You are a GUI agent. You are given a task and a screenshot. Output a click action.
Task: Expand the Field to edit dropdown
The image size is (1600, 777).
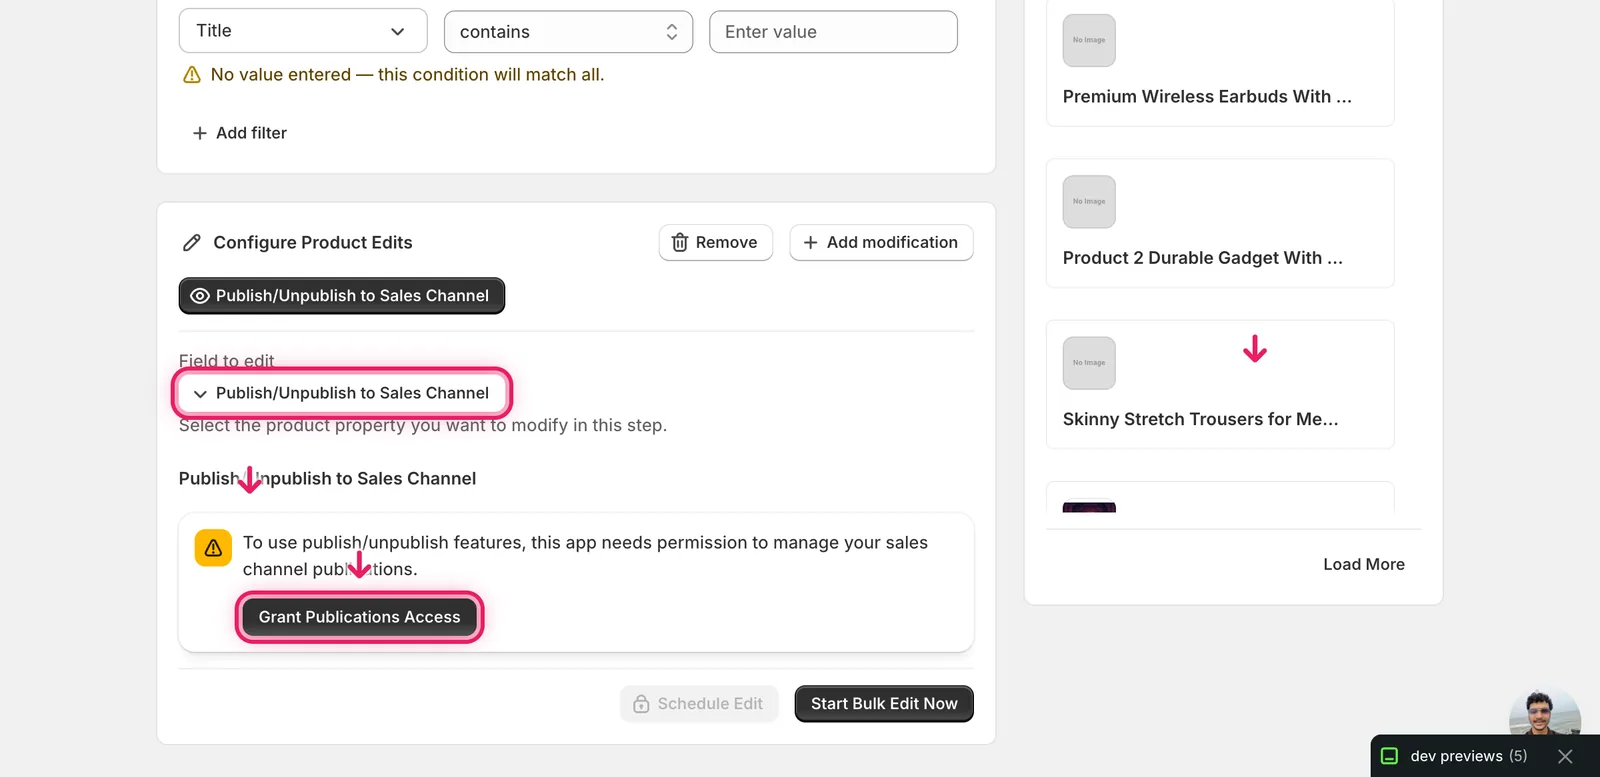342,393
